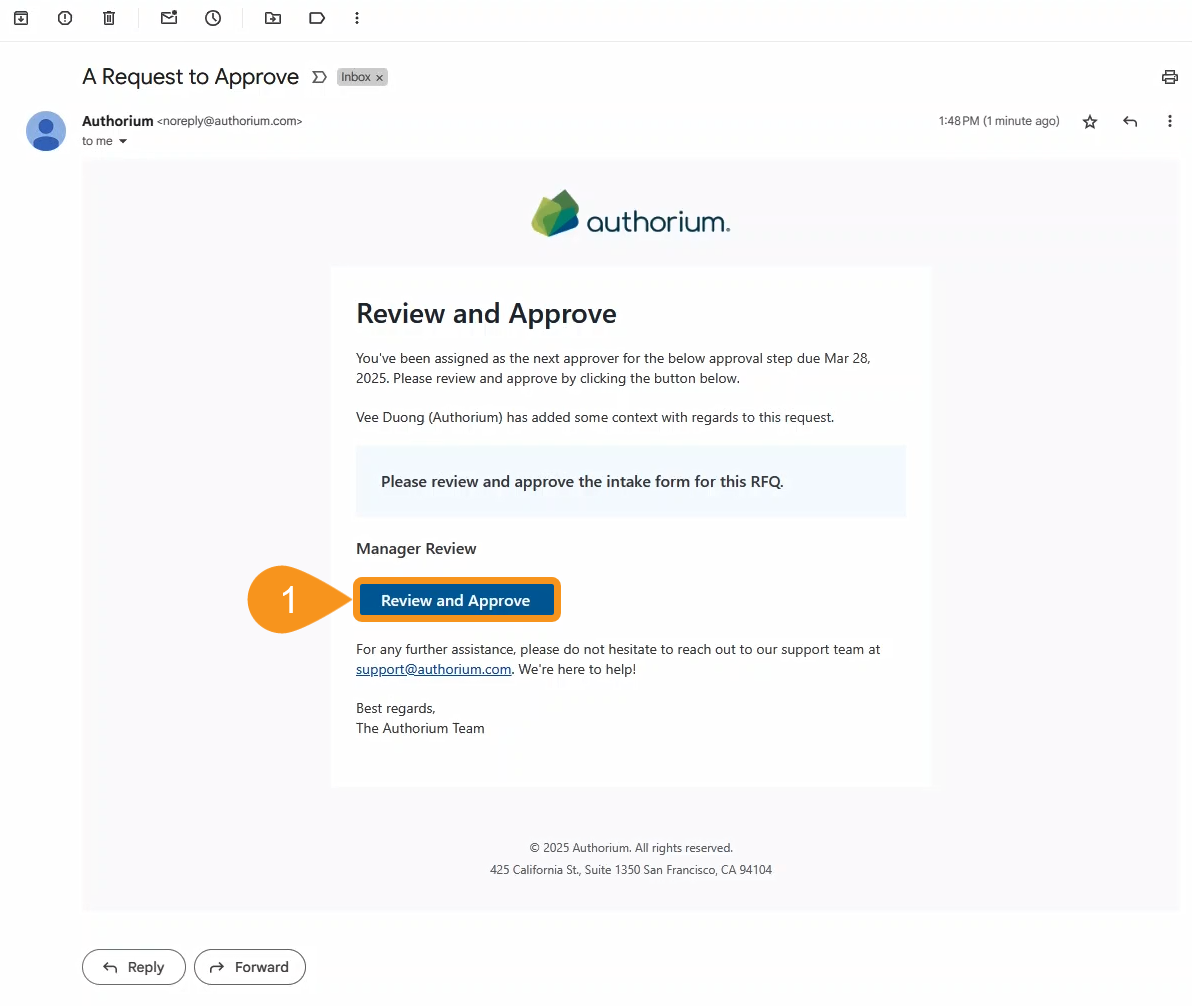Snooze the email
This screenshot has width=1192, height=1006.
212,18
